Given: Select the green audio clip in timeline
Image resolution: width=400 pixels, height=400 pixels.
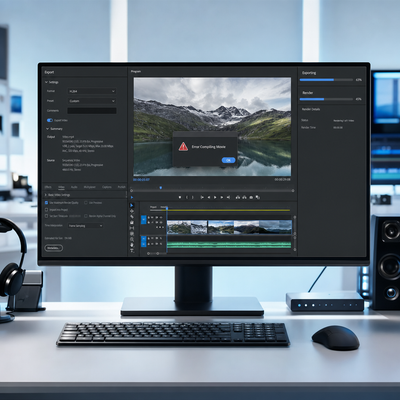Looking at the screenshot, I should click(x=229, y=245).
